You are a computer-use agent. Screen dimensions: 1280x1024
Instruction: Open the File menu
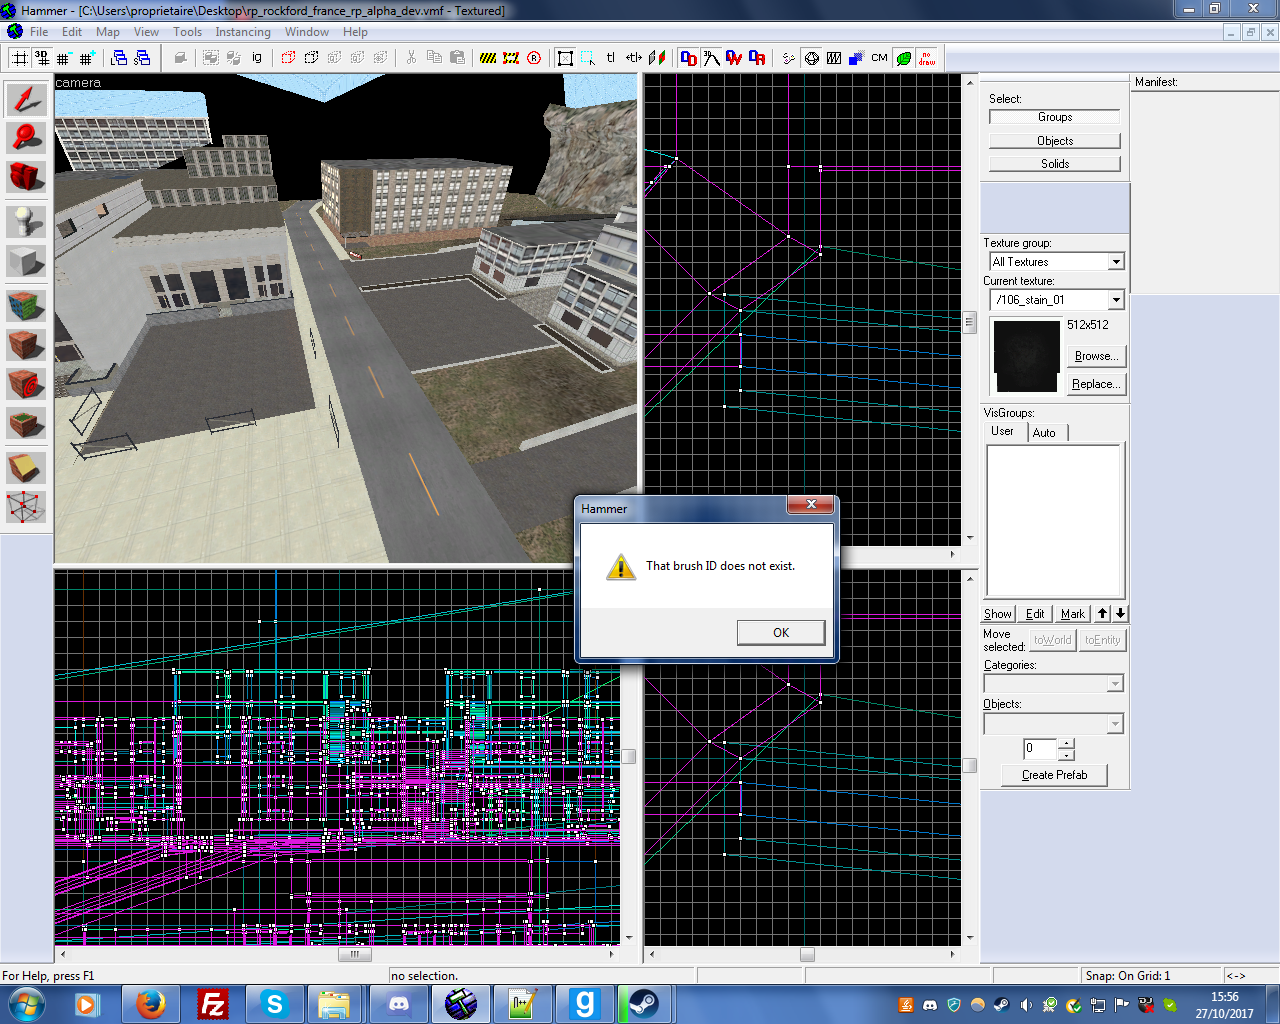[x=39, y=32]
